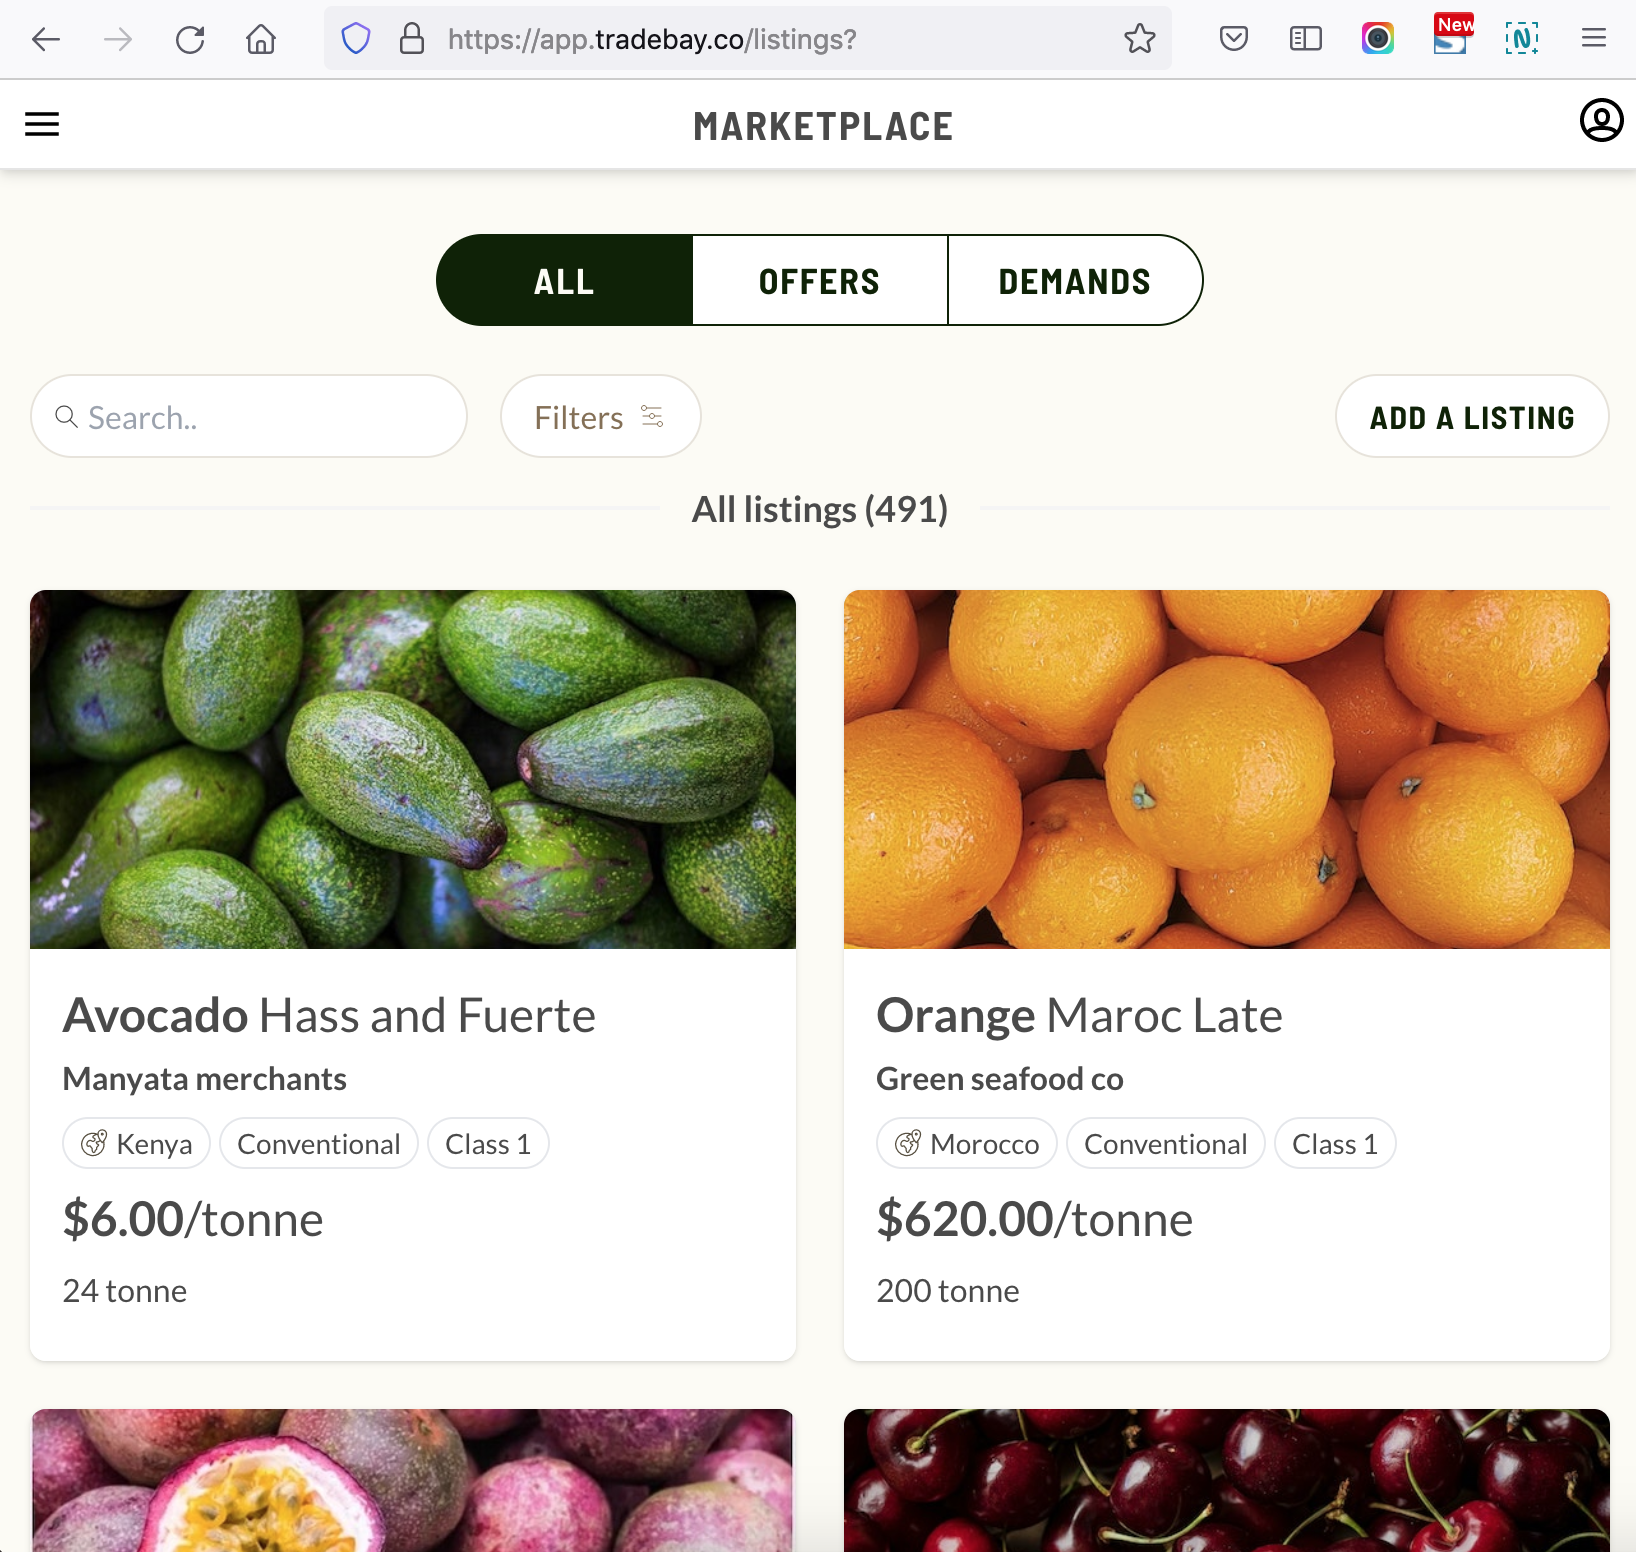Viewport: 1636px width, 1552px height.
Task: Open the user profile account icon
Action: [1601, 121]
